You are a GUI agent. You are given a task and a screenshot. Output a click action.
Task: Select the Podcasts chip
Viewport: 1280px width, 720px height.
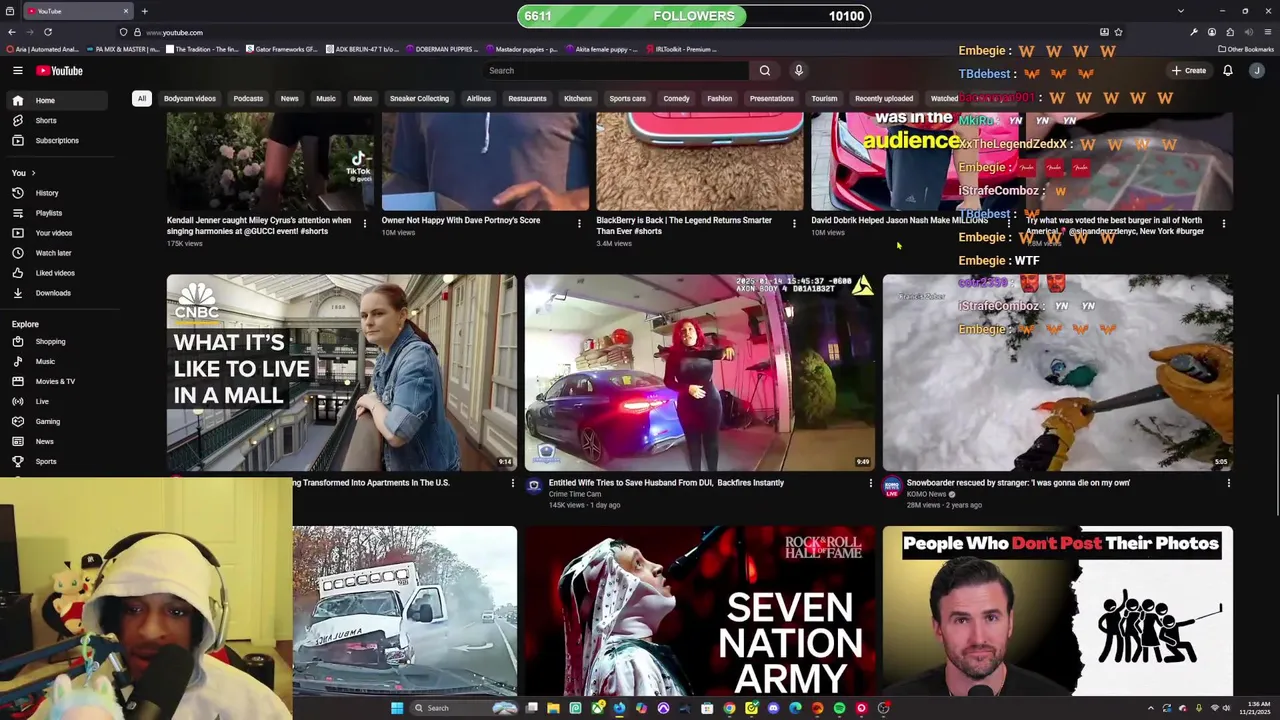248,98
